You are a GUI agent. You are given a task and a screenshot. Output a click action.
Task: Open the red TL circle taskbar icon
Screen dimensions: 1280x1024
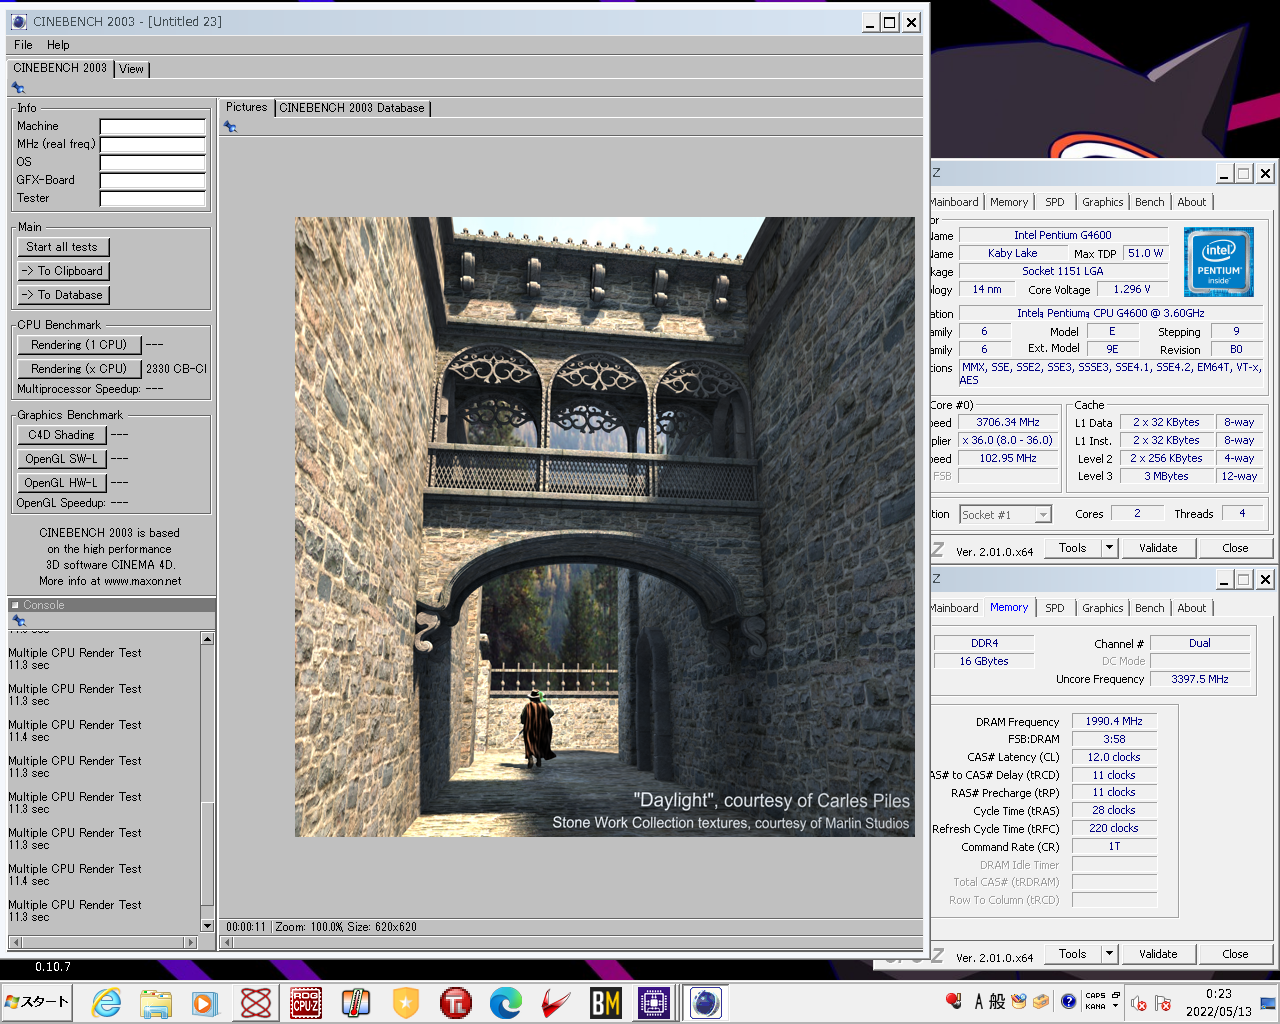[x=455, y=1003]
